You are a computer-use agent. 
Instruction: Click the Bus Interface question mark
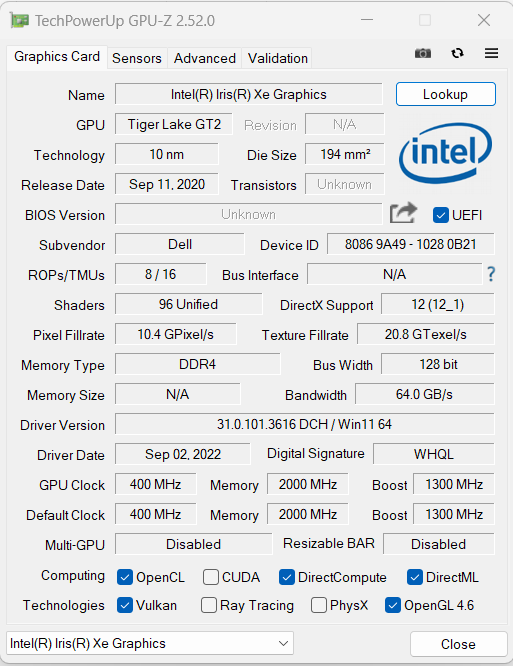click(x=491, y=274)
